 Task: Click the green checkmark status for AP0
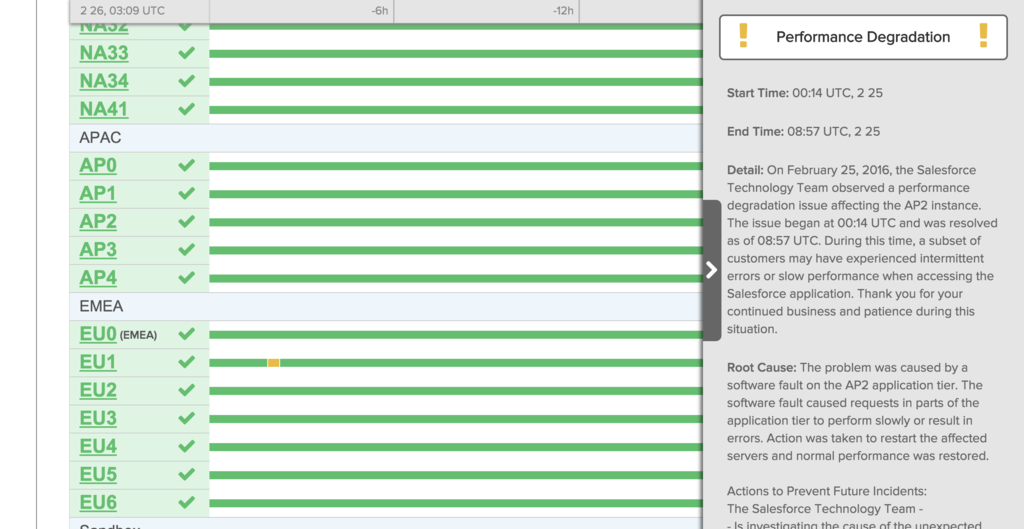click(187, 165)
